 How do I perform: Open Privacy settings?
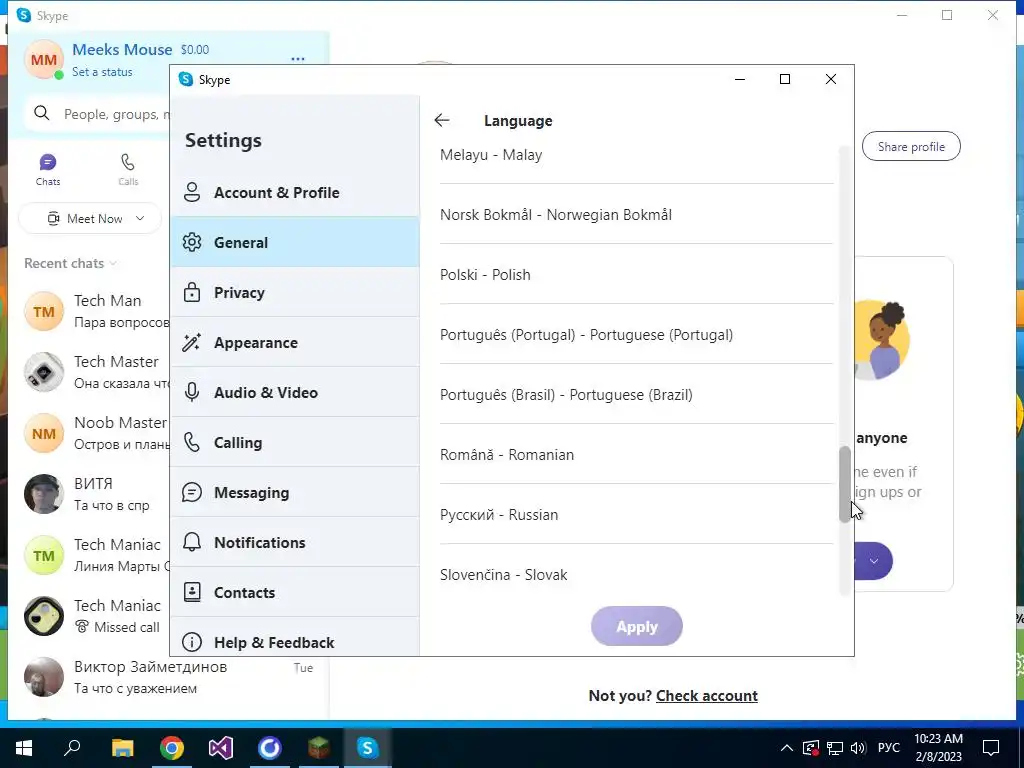click(295, 293)
